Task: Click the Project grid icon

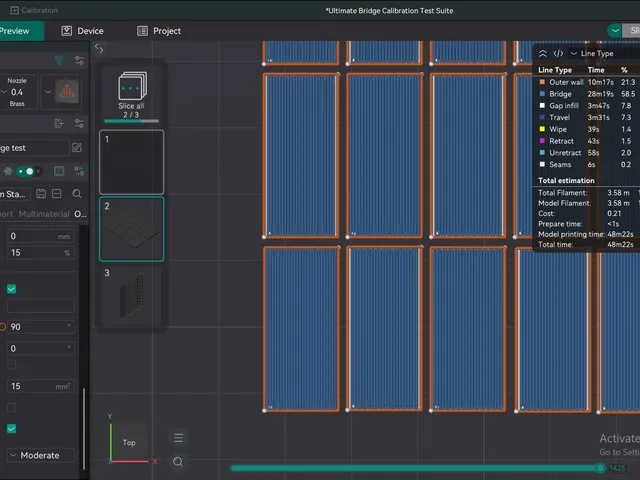Action: tap(142, 31)
